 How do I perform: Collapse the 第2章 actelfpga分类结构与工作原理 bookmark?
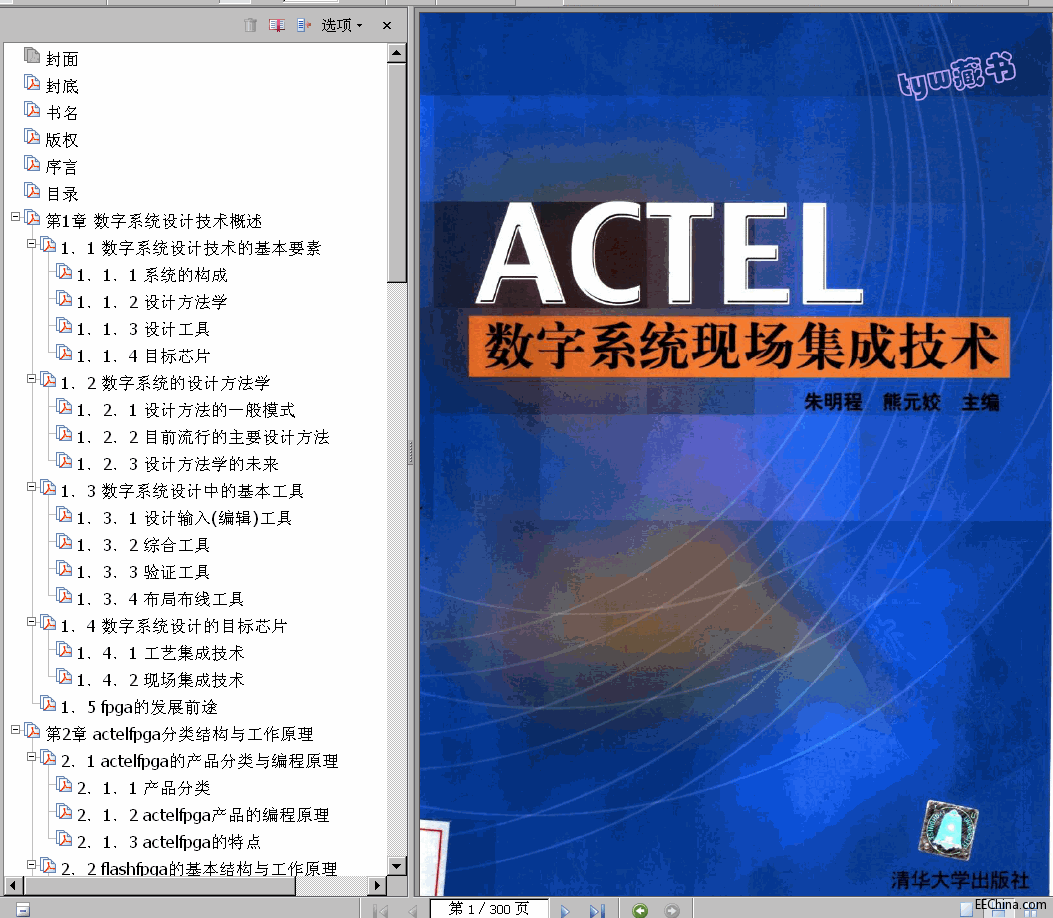click(15, 729)
